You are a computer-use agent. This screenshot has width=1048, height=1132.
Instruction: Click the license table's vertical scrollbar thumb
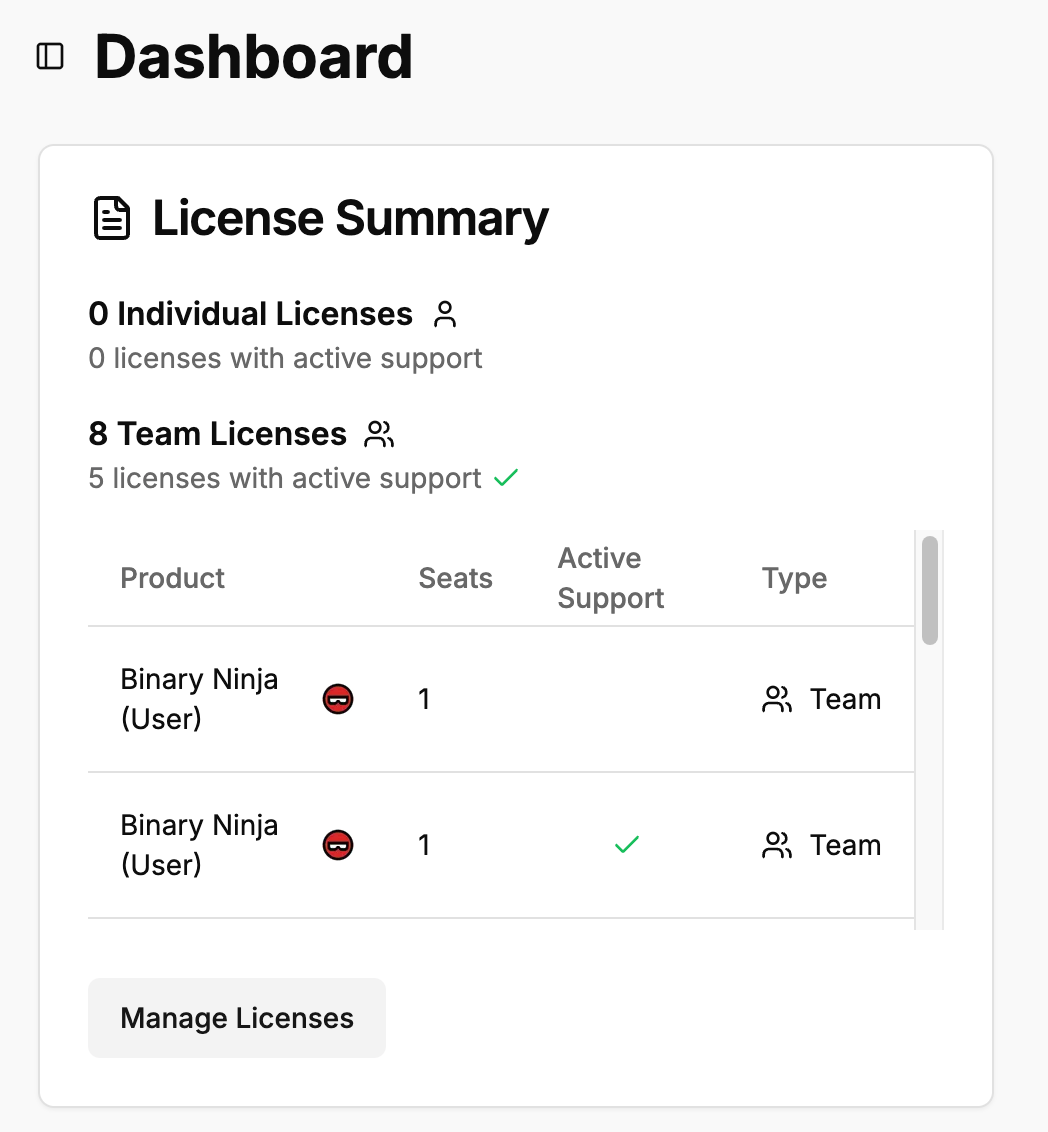point(930,590)
